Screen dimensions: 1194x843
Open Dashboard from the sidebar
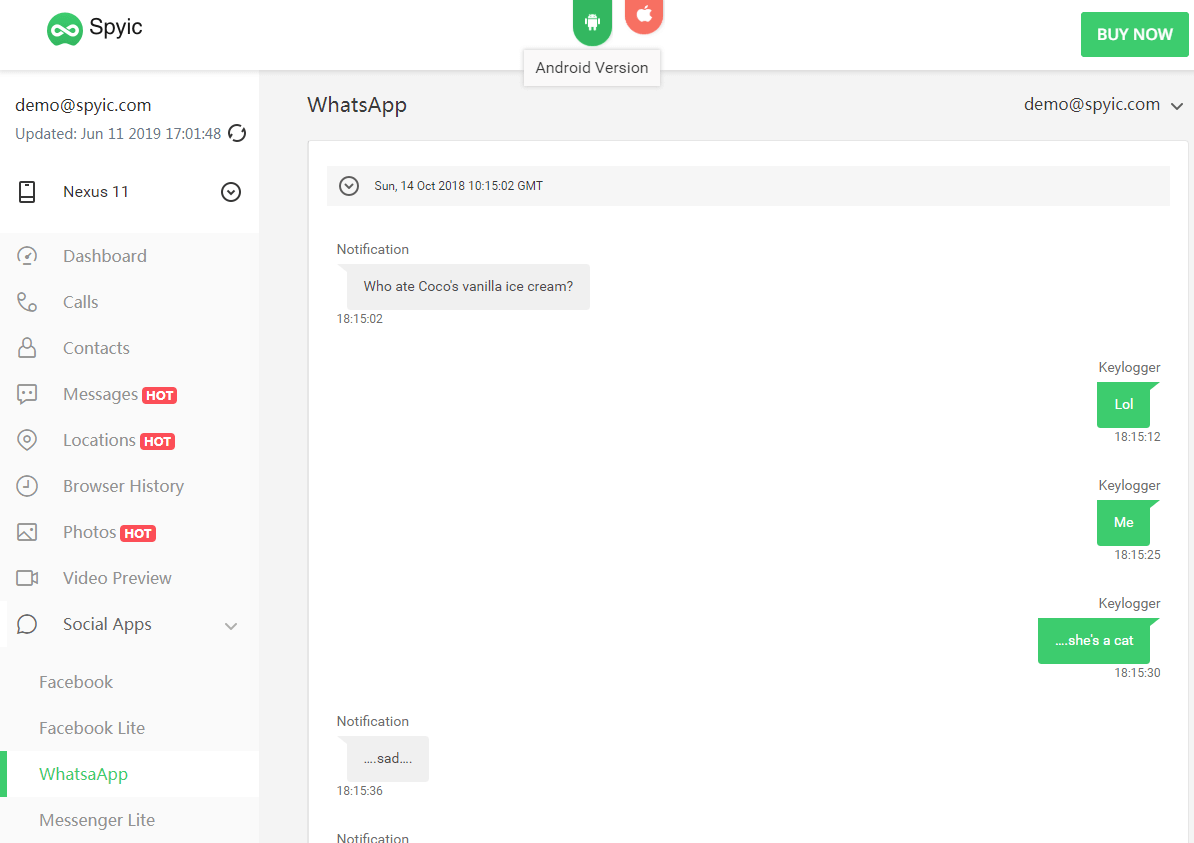click(104, 256)
